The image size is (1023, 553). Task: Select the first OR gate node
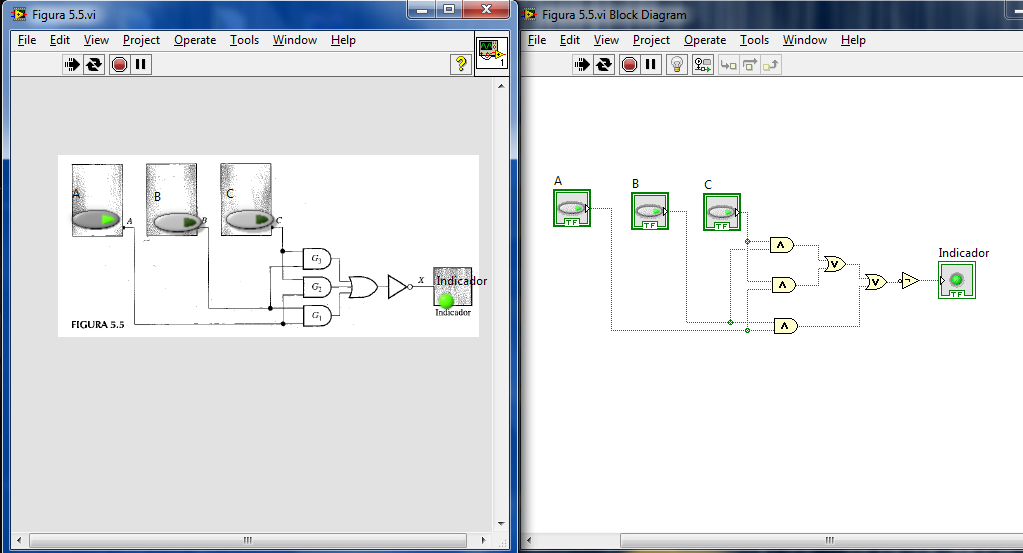(x=834, y=264)
